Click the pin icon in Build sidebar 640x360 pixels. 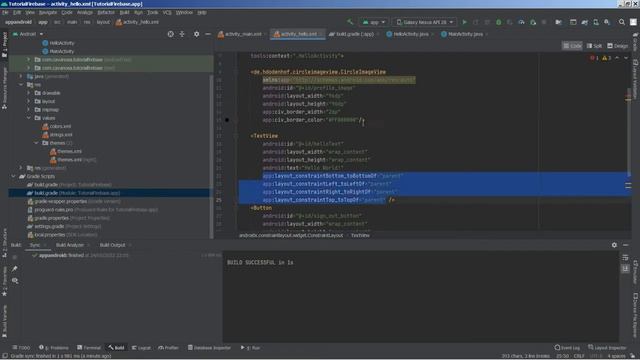[x=15, y=269]
